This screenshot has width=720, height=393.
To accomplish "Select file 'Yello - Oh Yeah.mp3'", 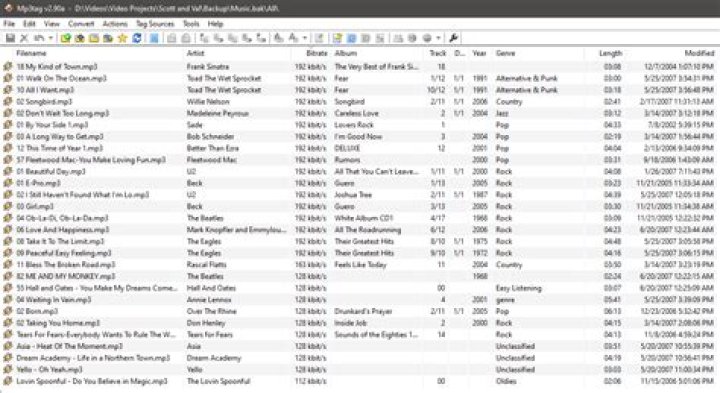I will pos(50,370).
